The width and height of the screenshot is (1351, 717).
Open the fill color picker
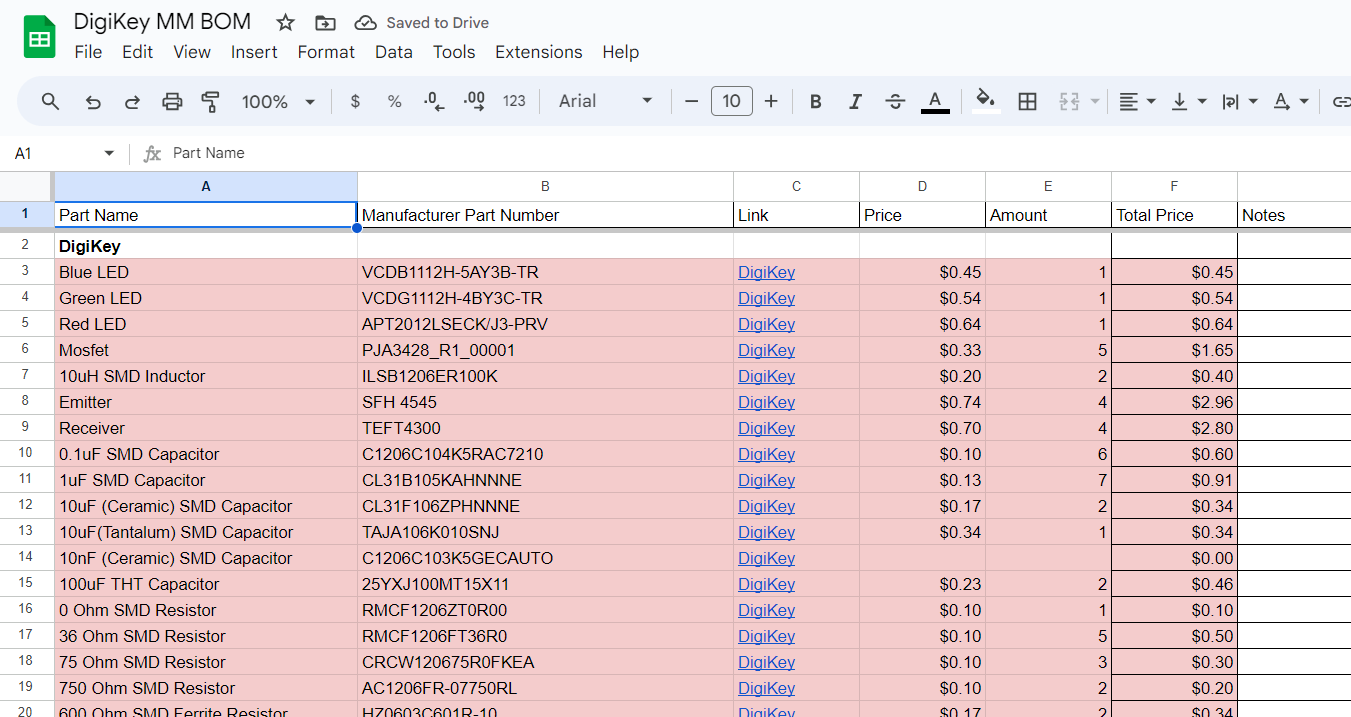tap(986, 101)
